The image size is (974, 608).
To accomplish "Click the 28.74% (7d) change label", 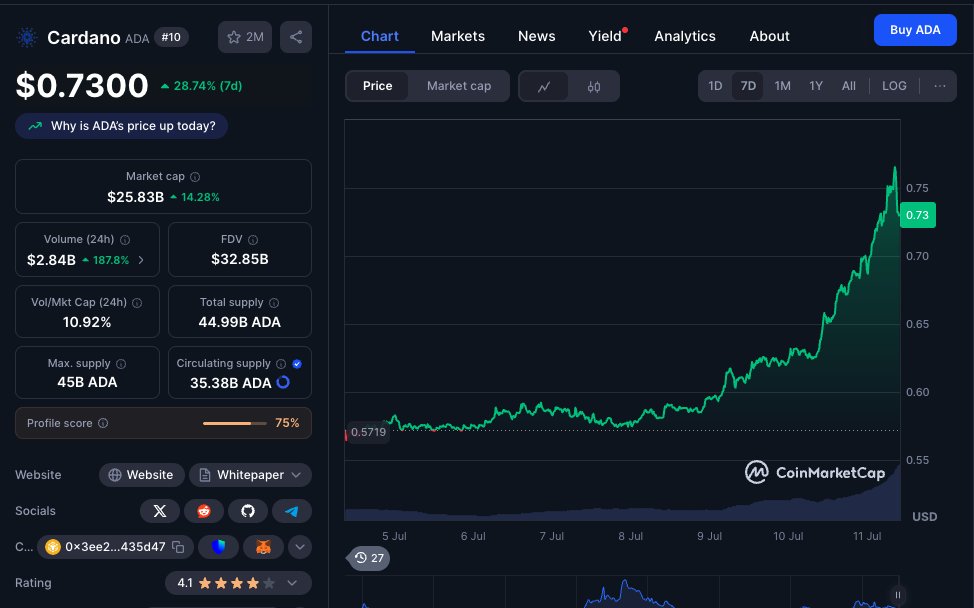I will click(x=201, y=86).
